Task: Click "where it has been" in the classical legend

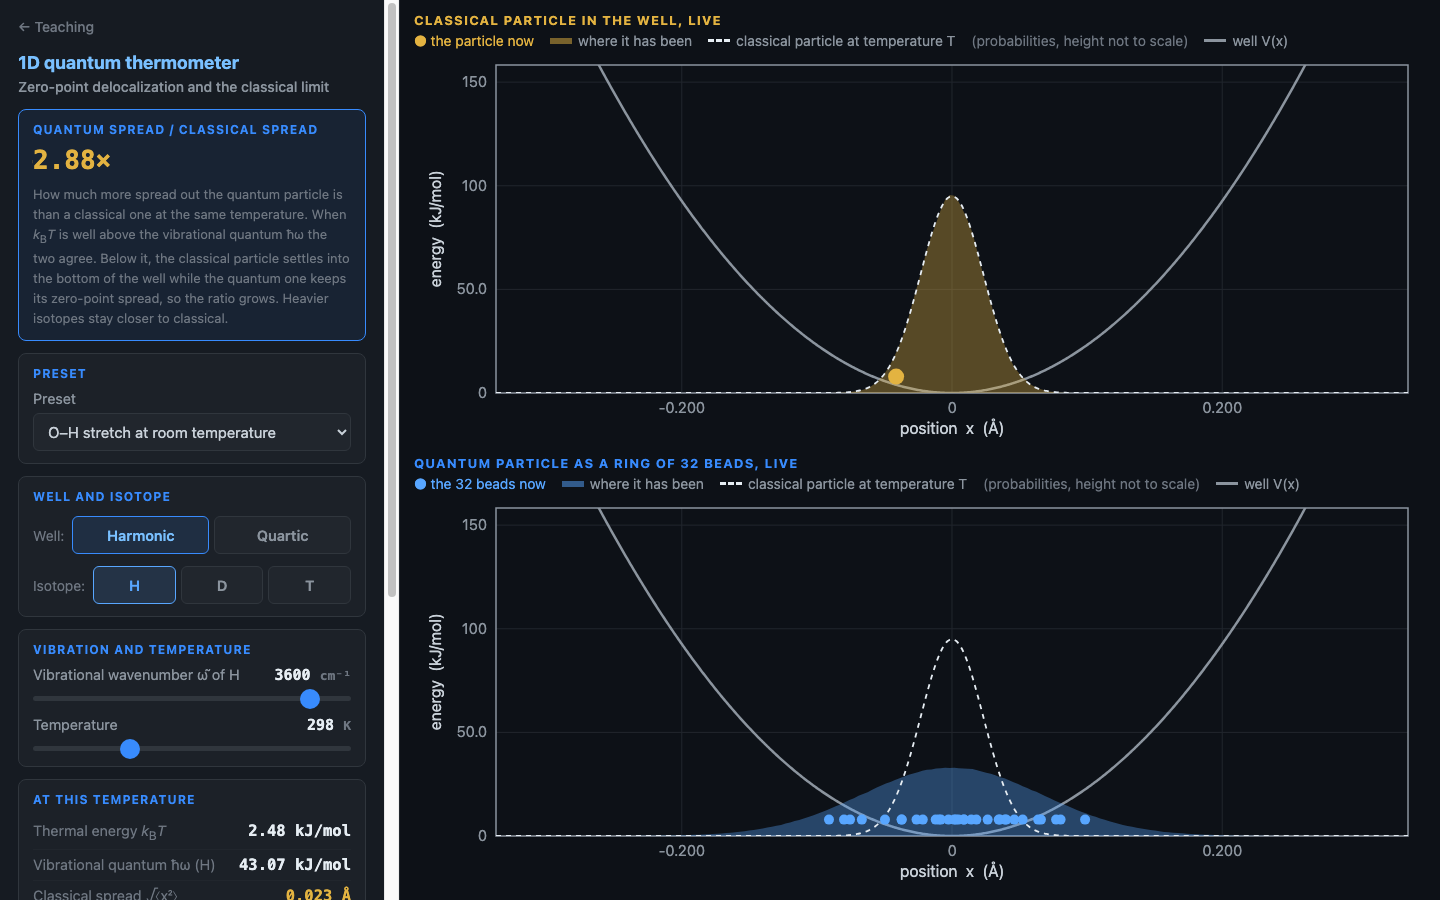Action: 621,41
